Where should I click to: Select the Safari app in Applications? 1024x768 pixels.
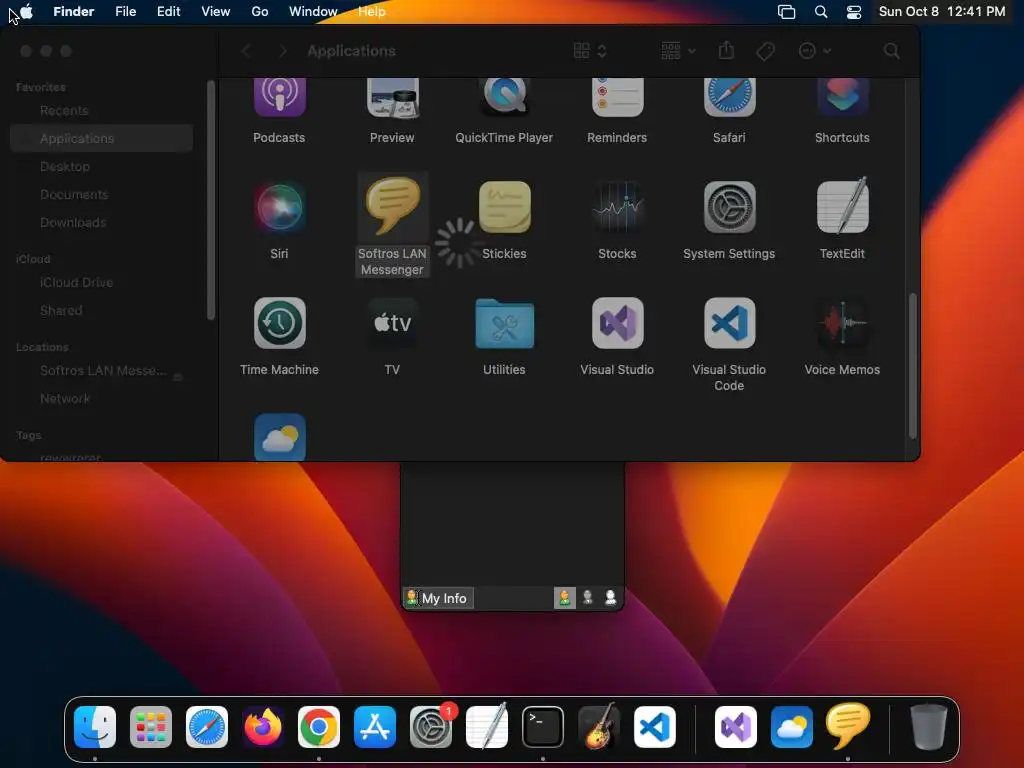(x=729, y=97)
